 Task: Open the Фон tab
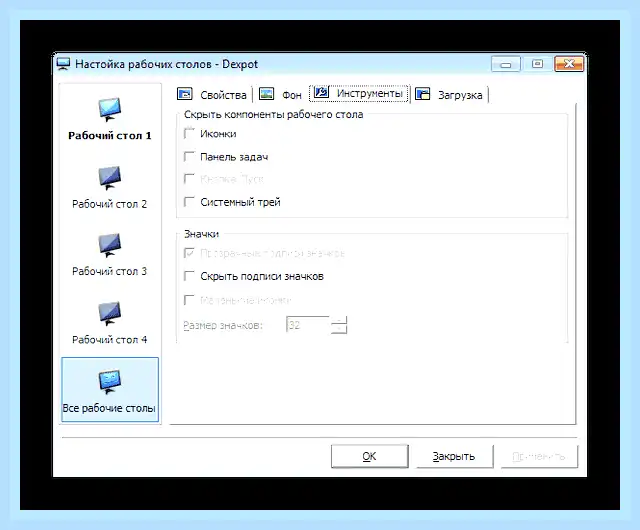280,94
